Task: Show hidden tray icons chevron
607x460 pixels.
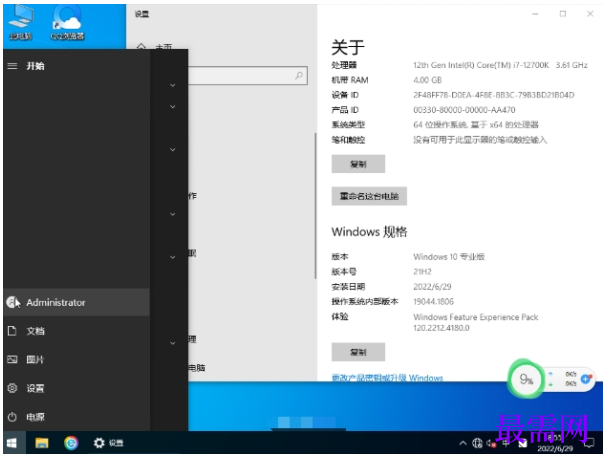Action: (463, 443)
